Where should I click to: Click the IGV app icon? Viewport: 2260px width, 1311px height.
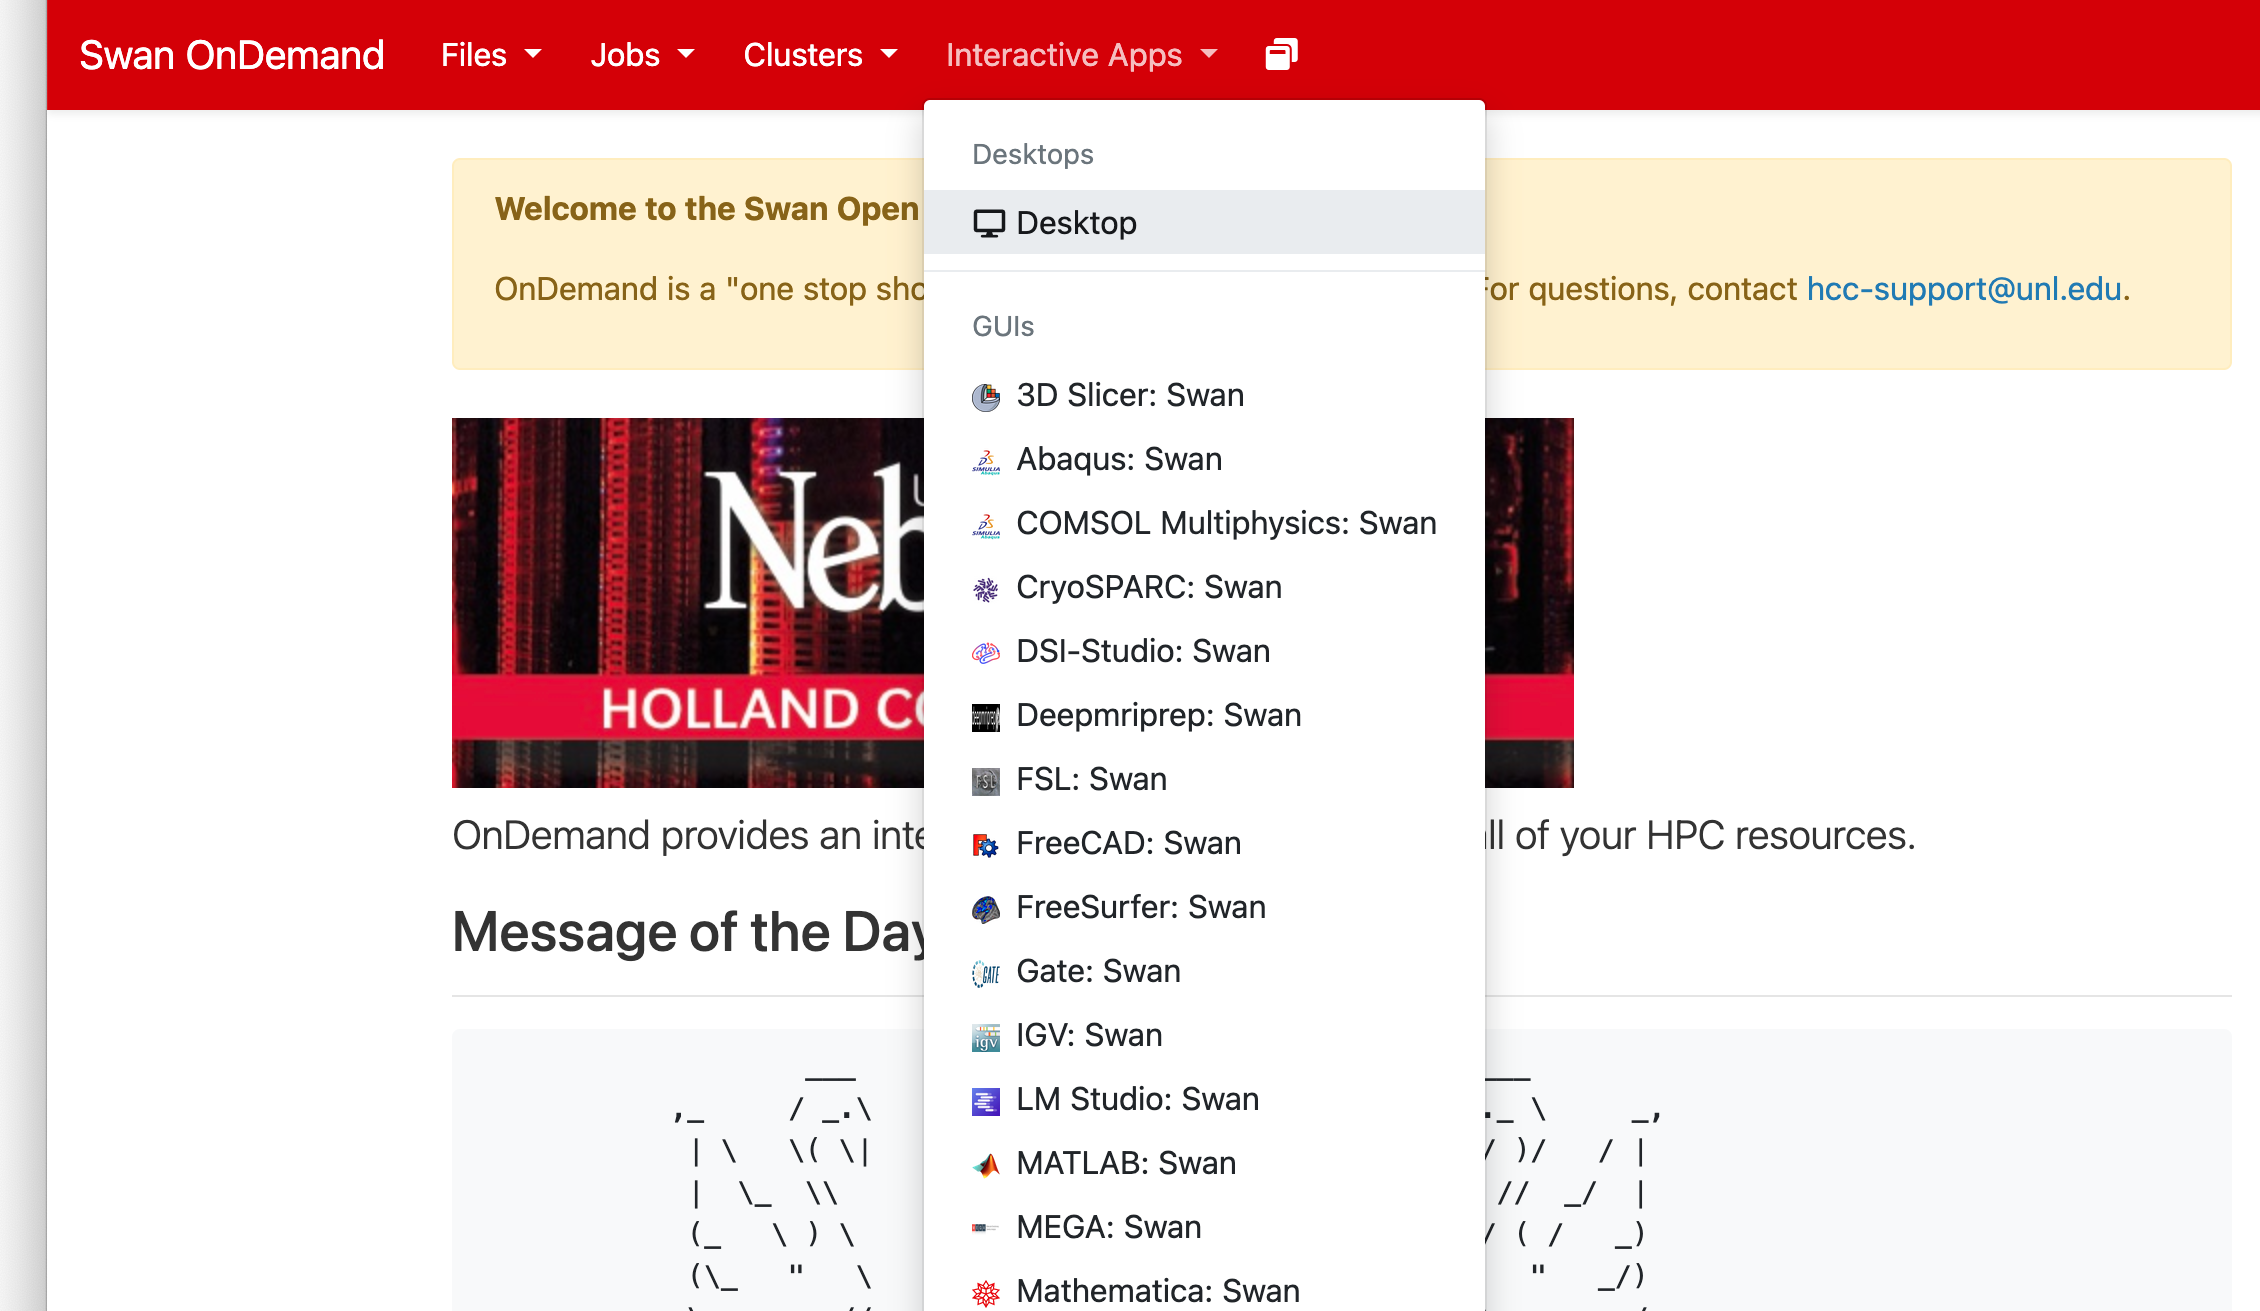click(x=986, y=1037)
